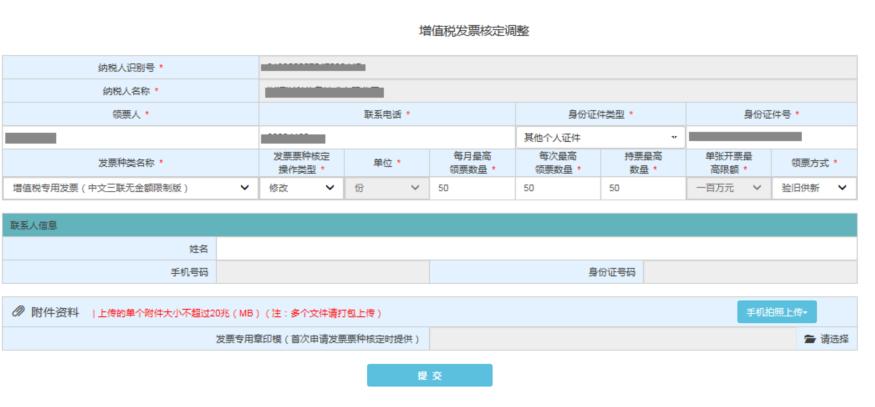The width and height of the screenshot is (875, 407).
Task: Click the folder icon next to 请选择
Action: coord(810,340)
